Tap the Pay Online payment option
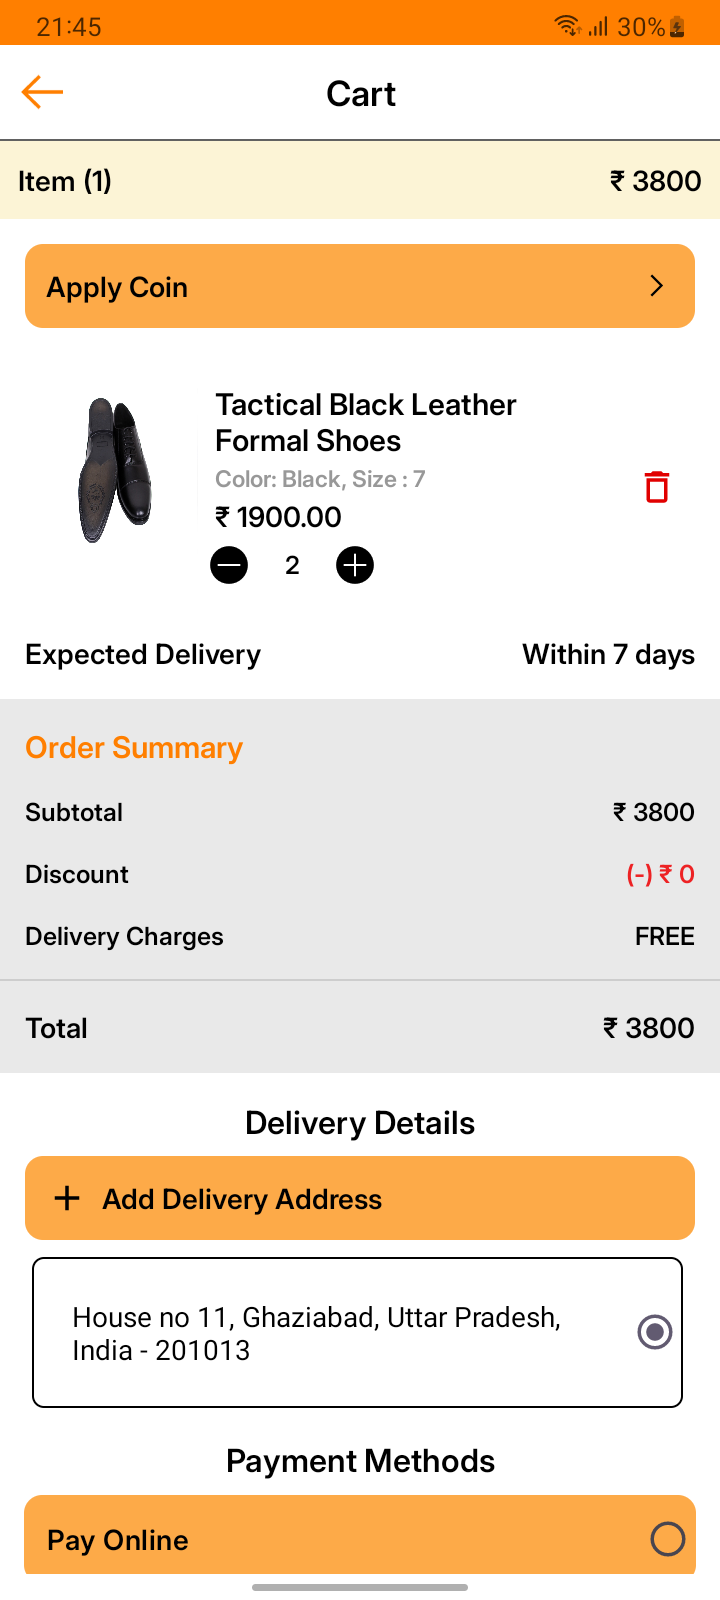Viewport: 720px width, 1600px height. (x=330, y=1539)
